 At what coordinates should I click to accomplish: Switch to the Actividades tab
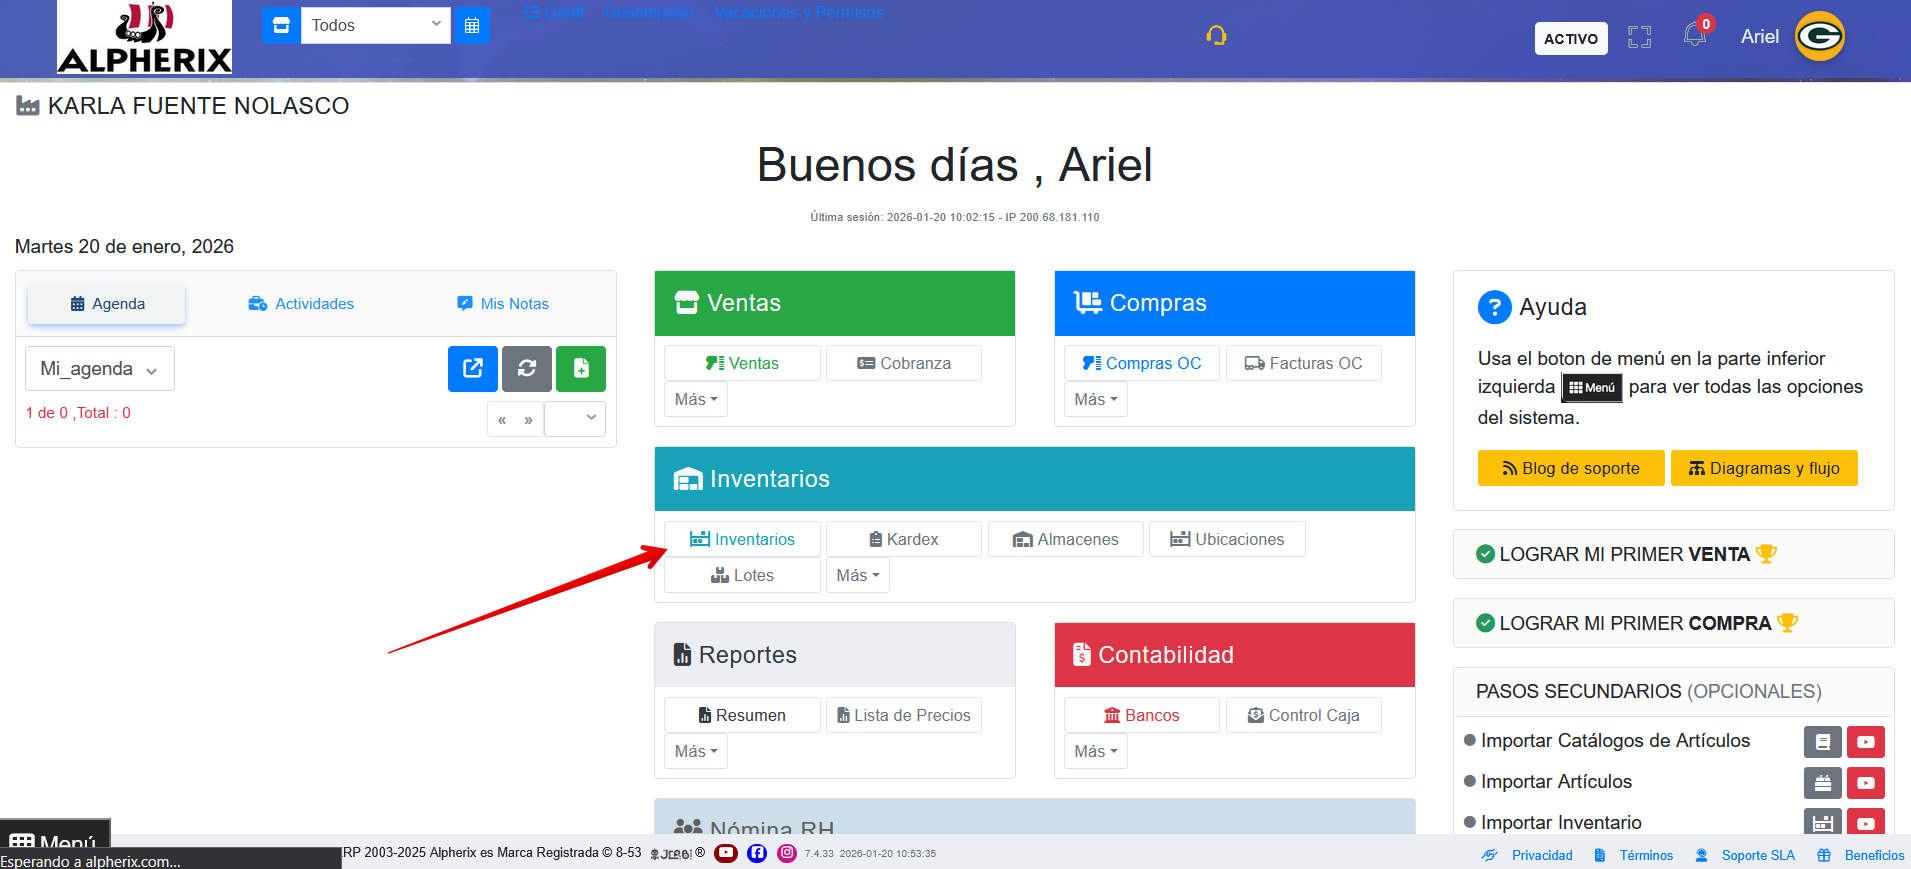(x=301, y=304)
